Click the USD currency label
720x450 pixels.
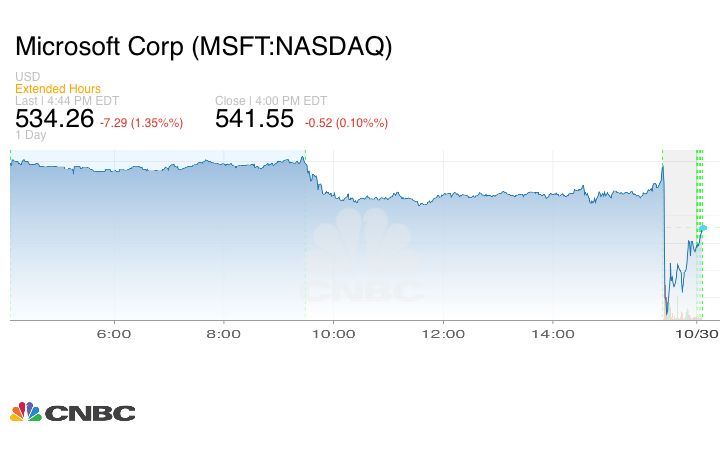click(x=27, y=77)
